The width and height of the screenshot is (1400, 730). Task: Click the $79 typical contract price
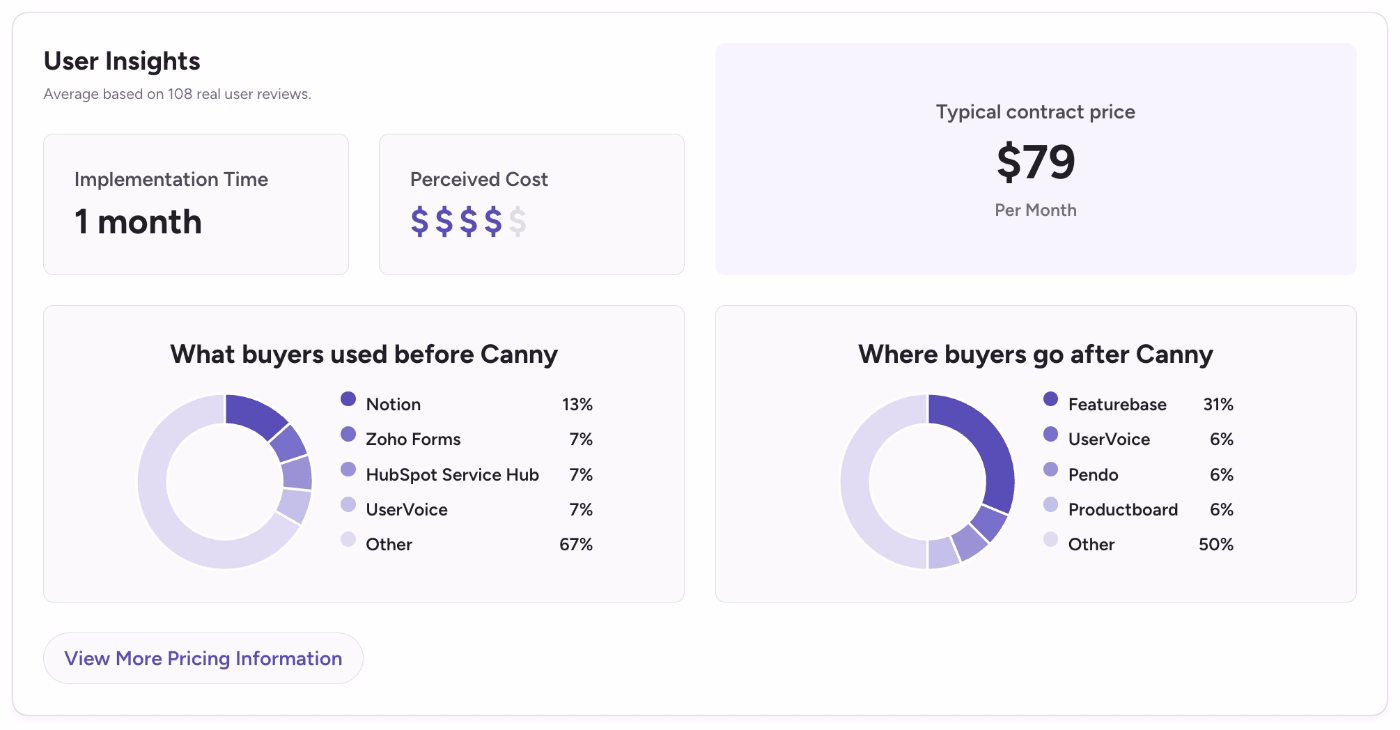1036,162
